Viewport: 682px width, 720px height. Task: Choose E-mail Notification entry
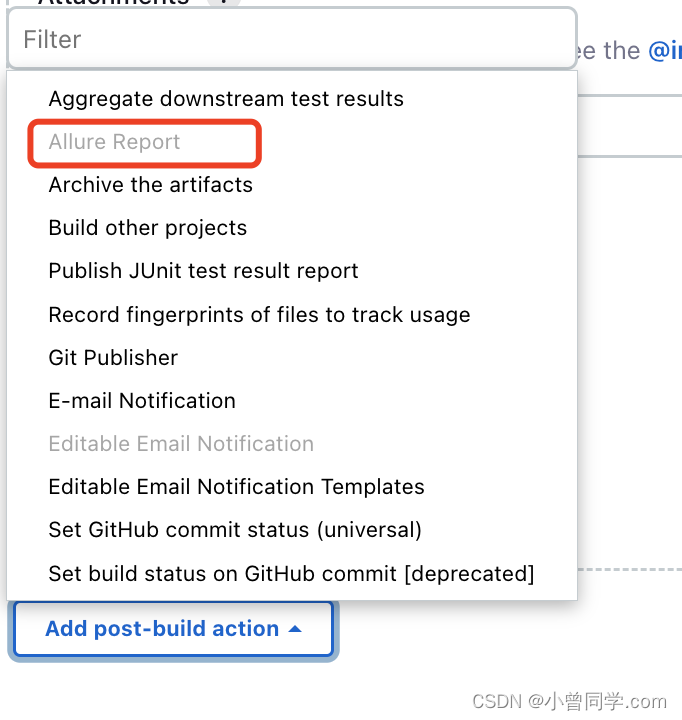[142, 400]
